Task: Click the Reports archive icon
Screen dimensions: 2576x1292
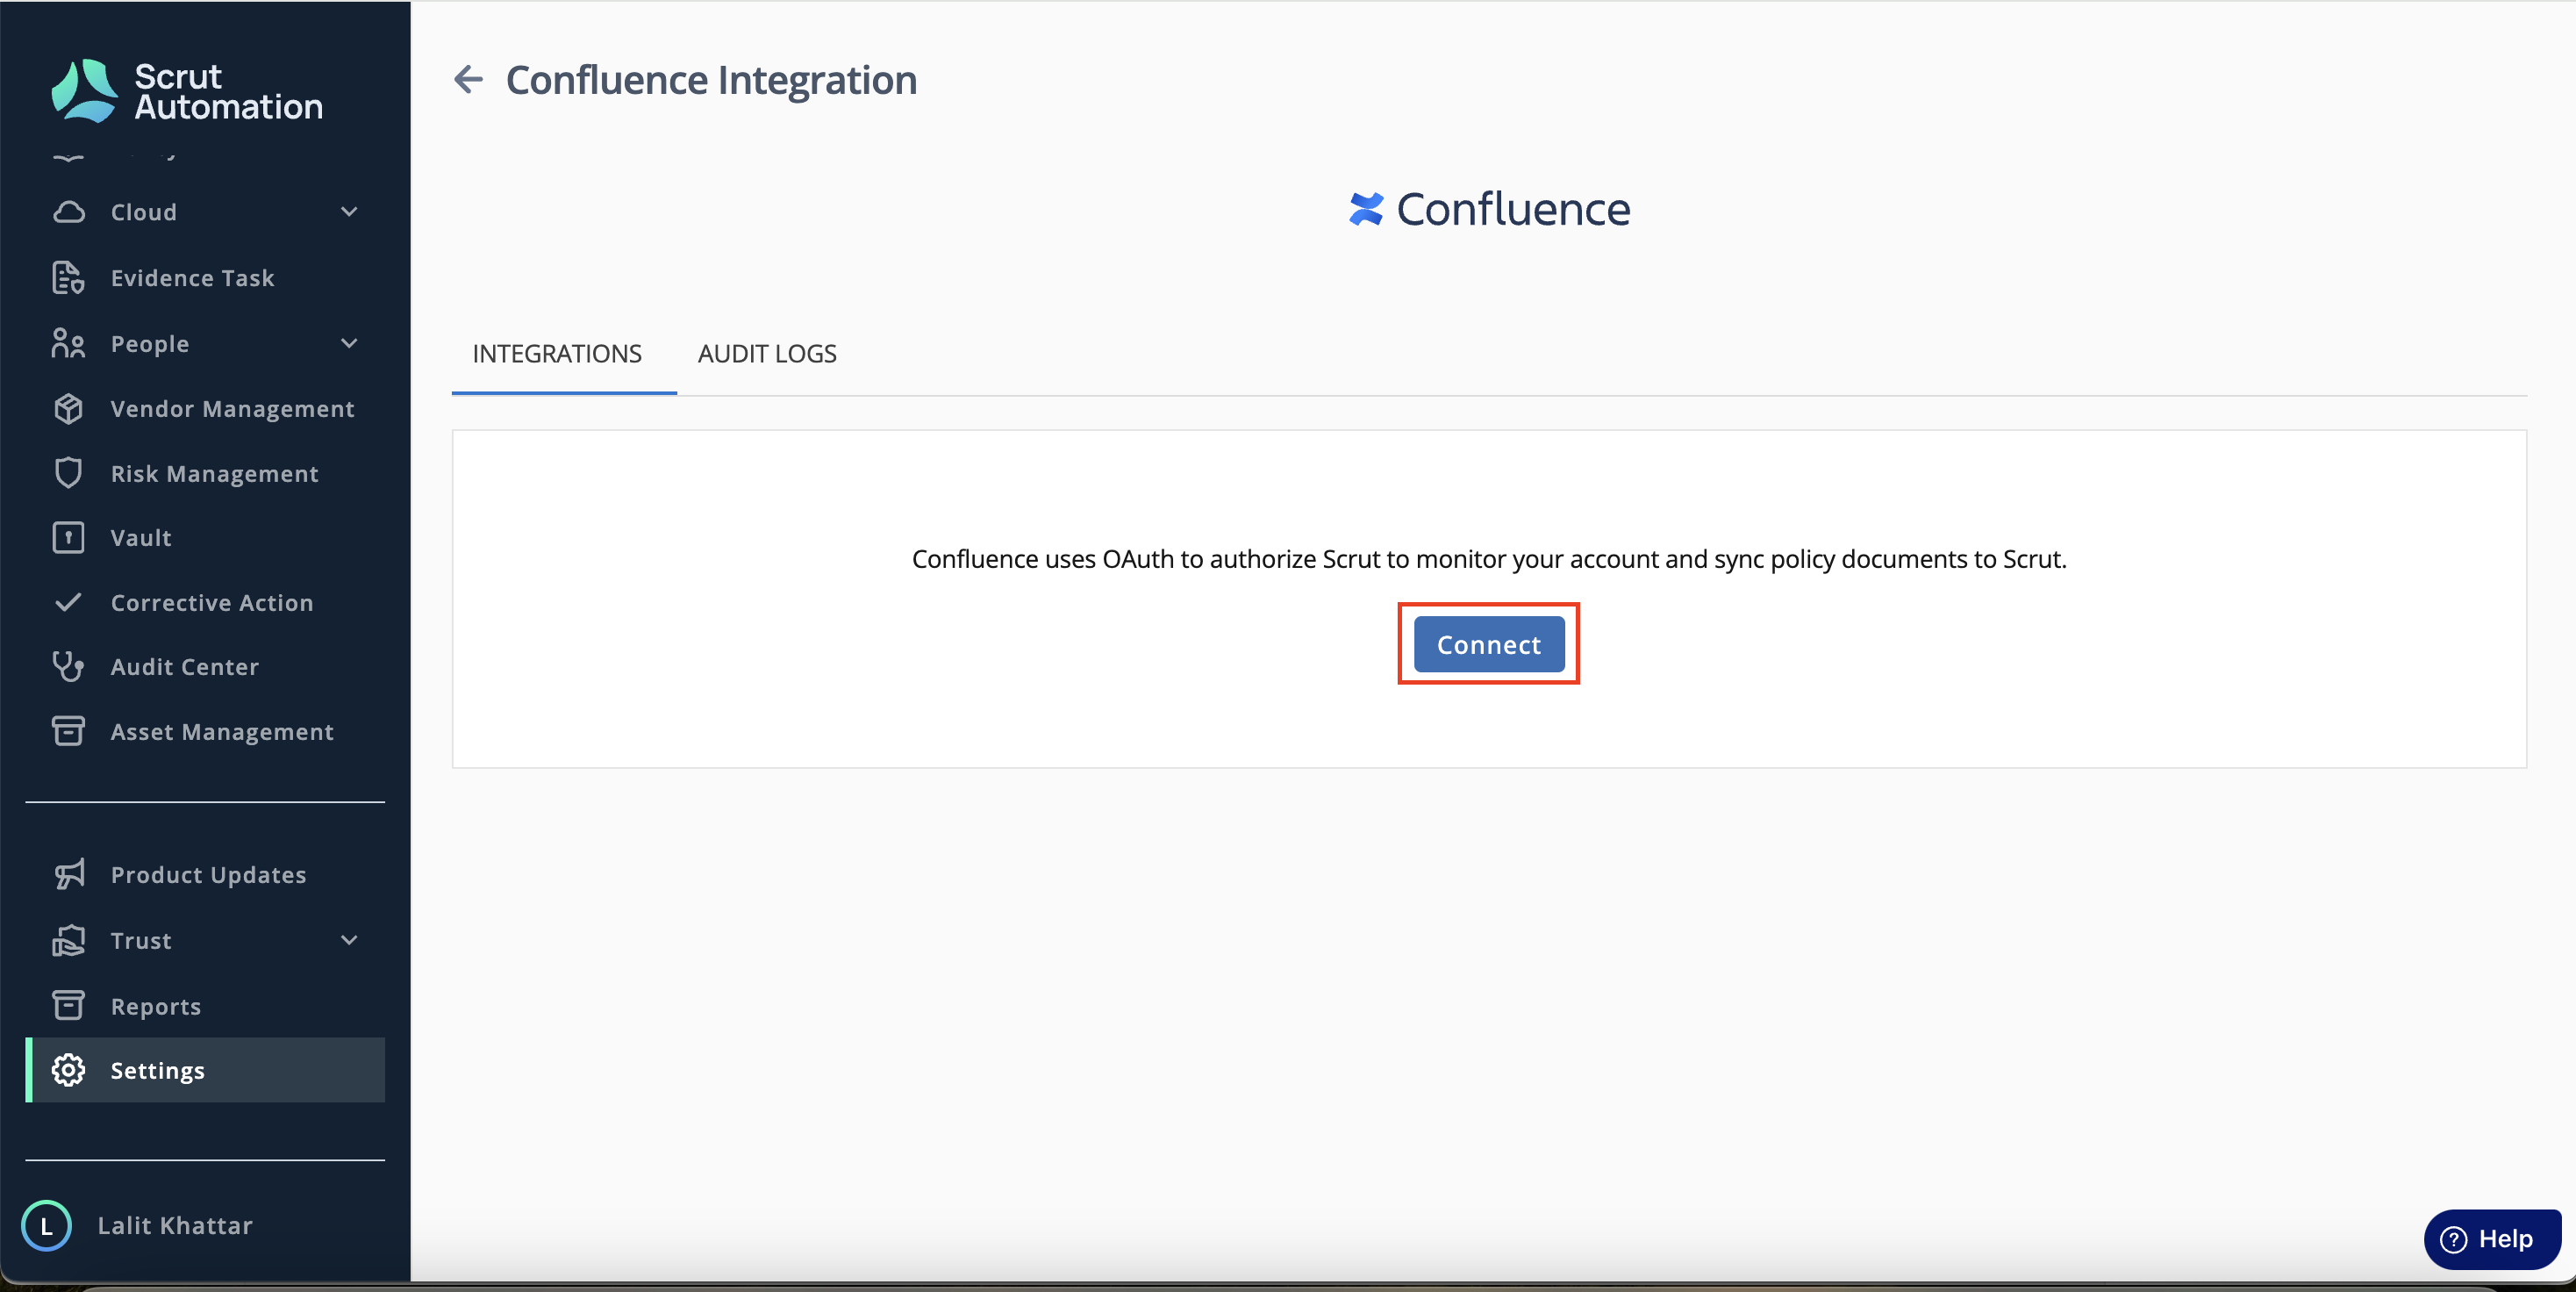Action: [x=68, y=1005]
